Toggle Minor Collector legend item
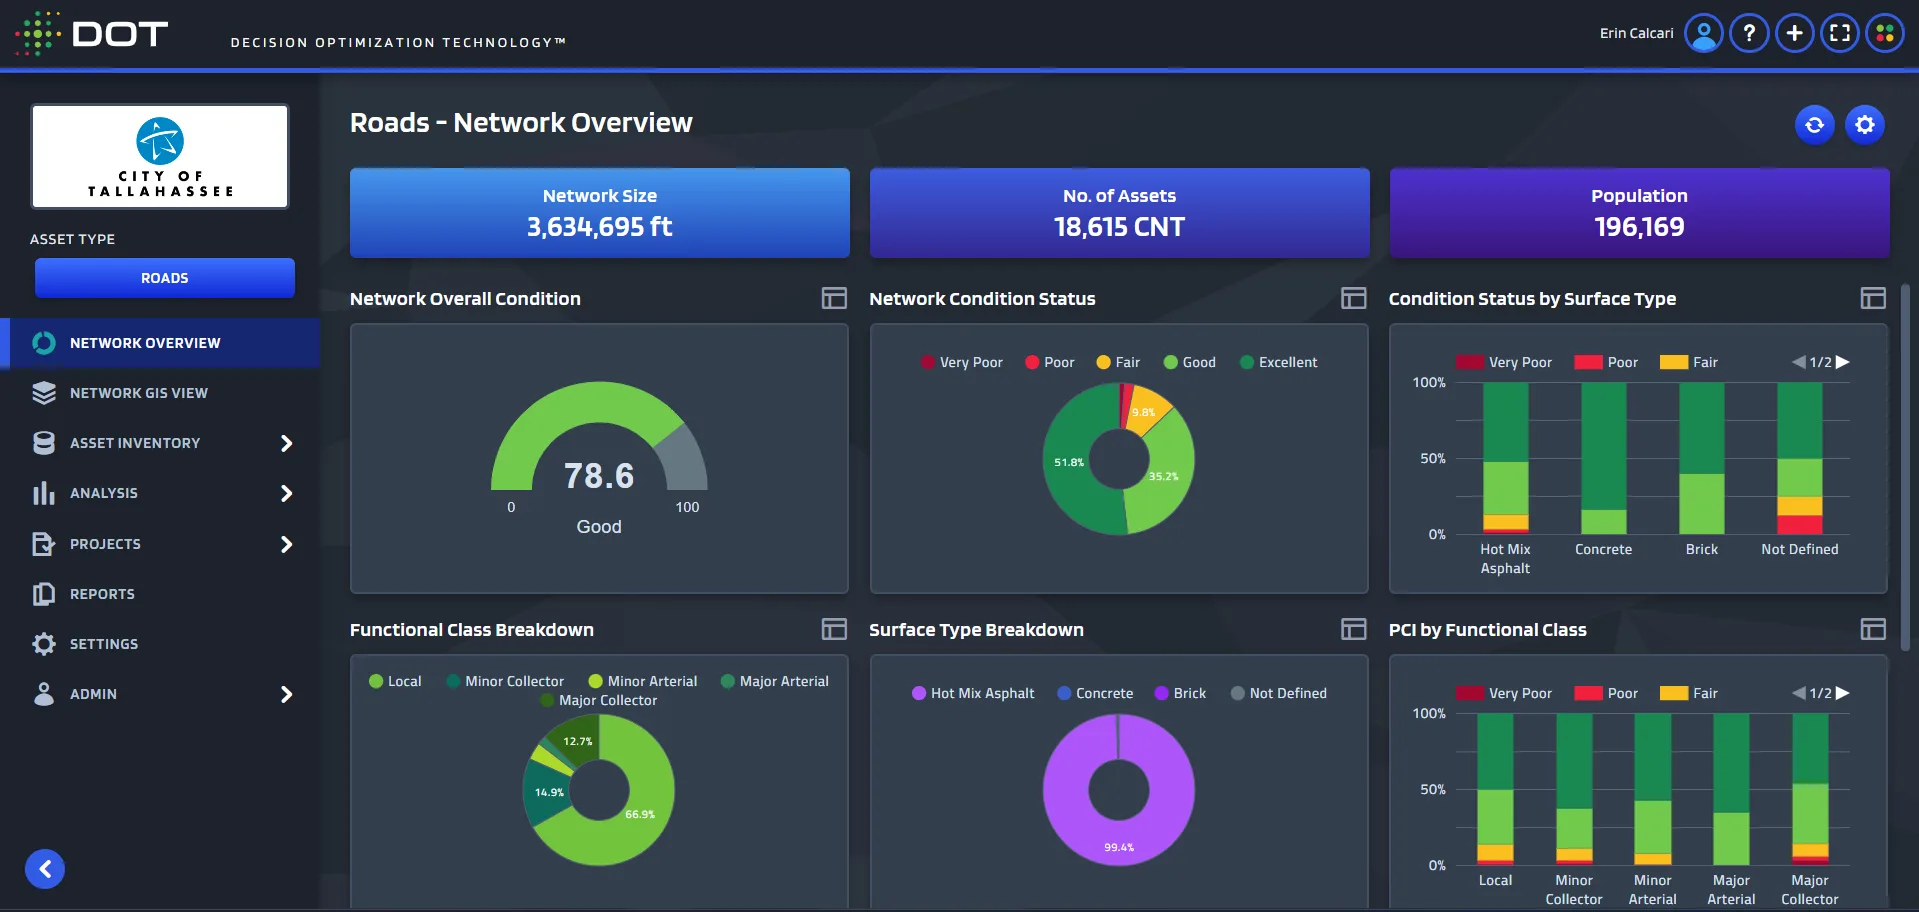1919x912 pixels. [x=505, y=681]
